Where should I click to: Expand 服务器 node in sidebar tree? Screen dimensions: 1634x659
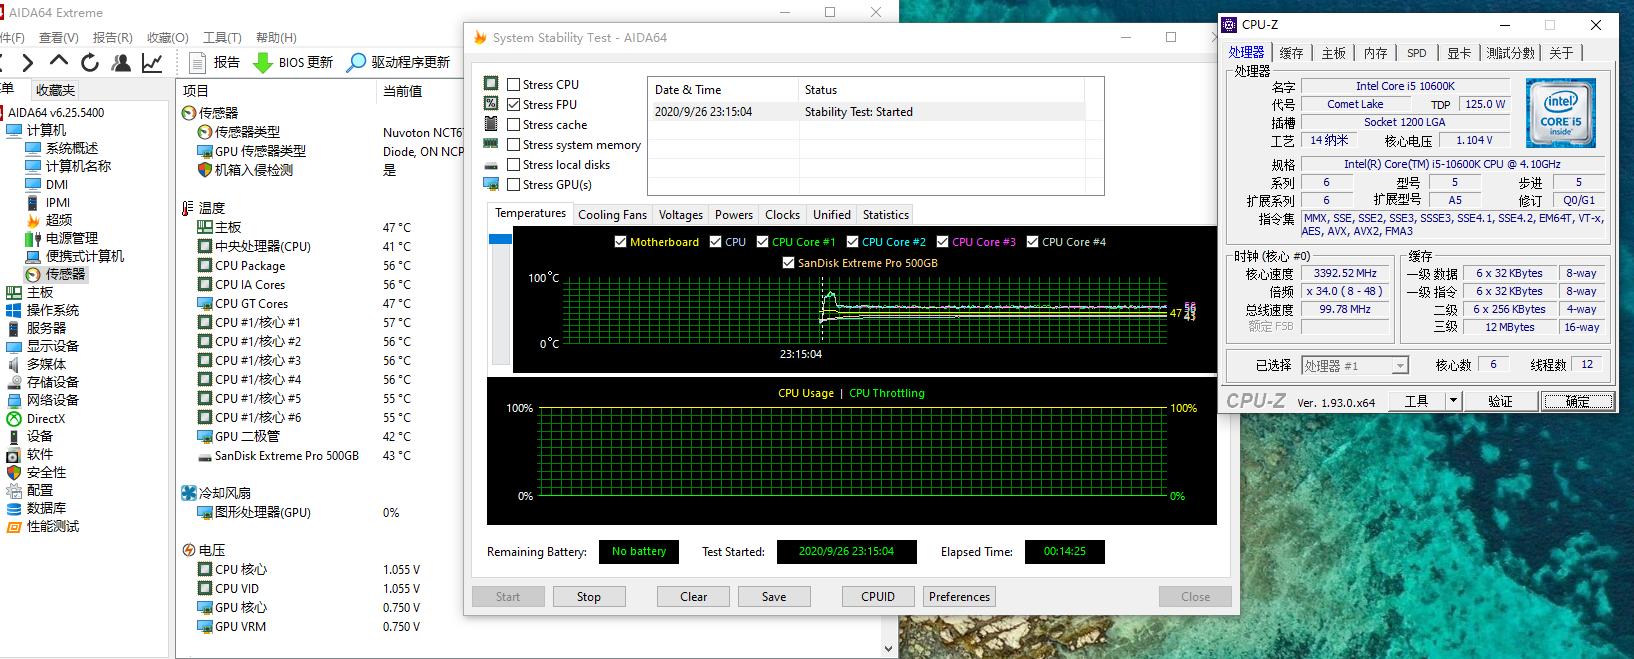tap(46, 328)
